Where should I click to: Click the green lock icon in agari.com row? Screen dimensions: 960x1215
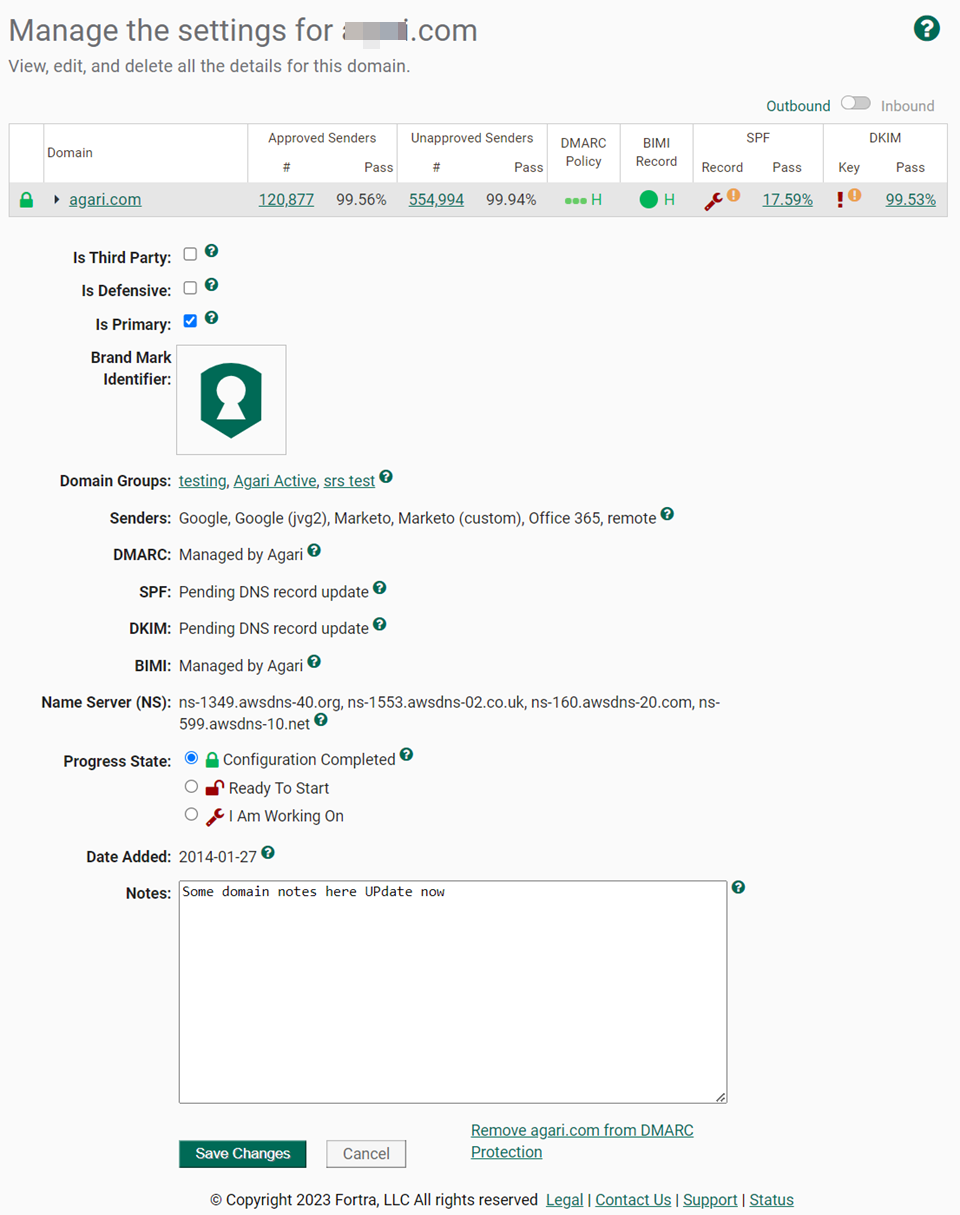[x=26, y=200]
